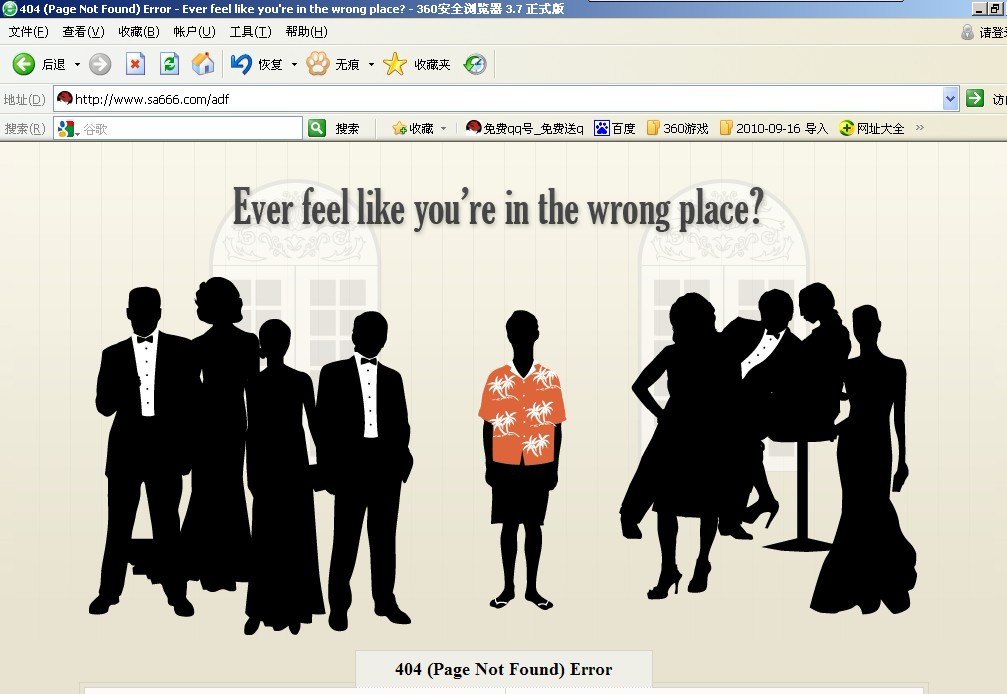Click the 搜索(R) label

pos(25,128)
